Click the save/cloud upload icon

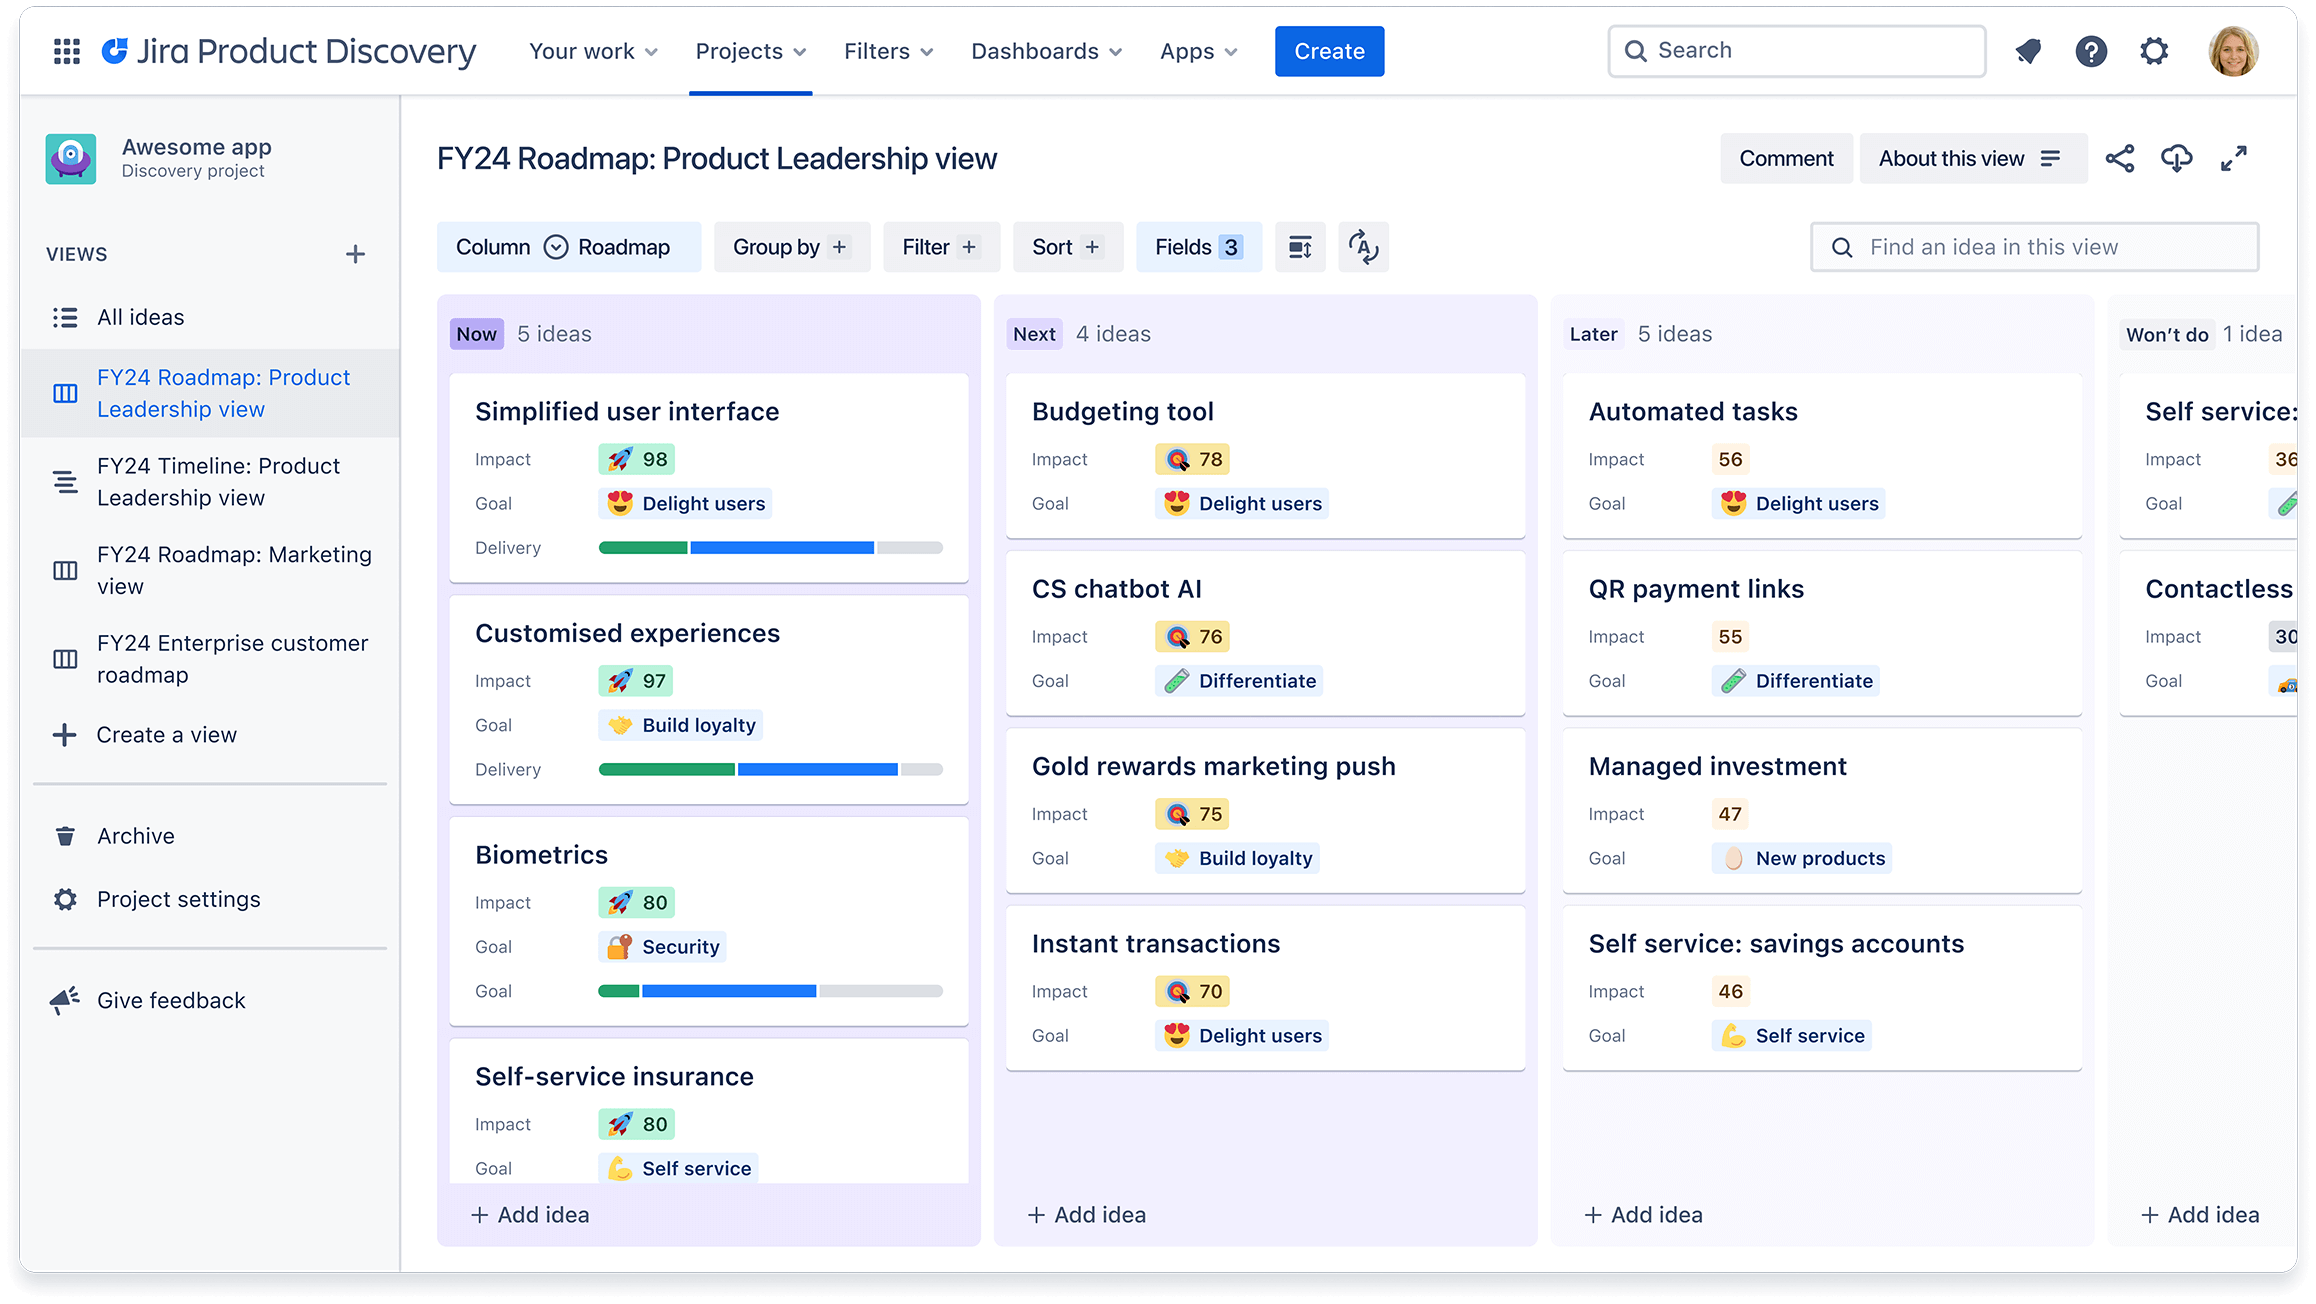(x=2176, y=157)
